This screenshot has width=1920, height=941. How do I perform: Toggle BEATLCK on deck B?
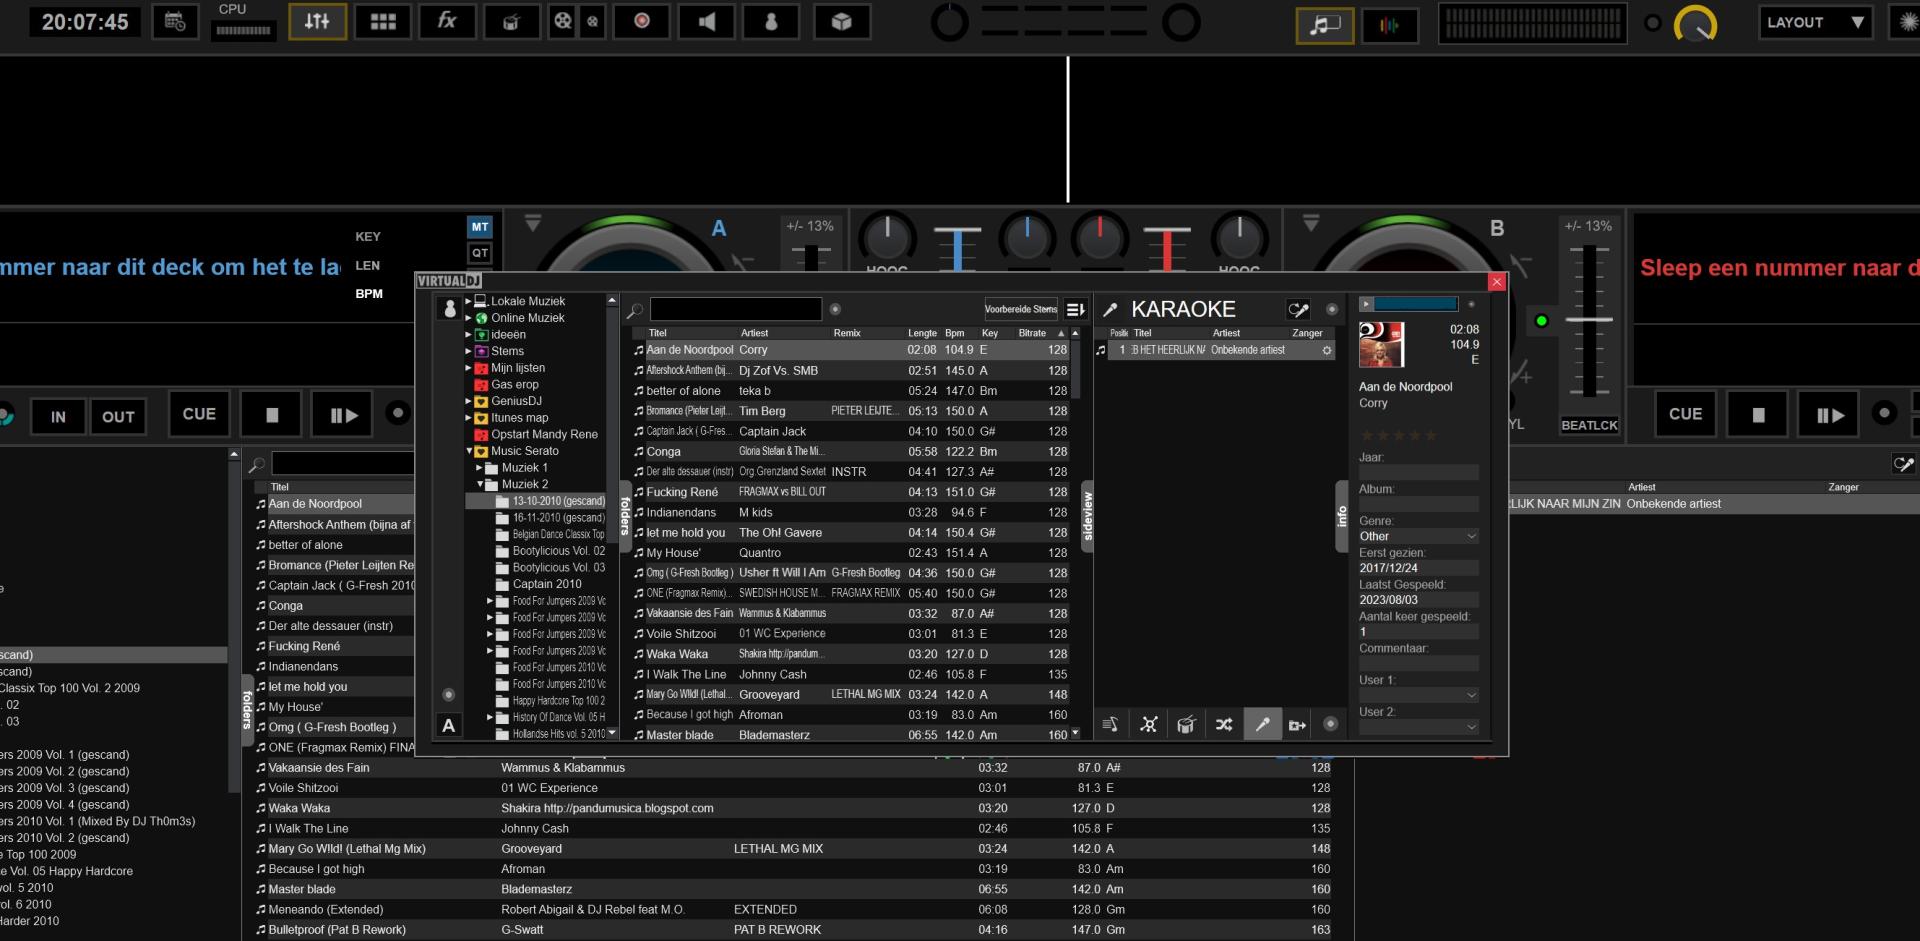coord(1589,425)
